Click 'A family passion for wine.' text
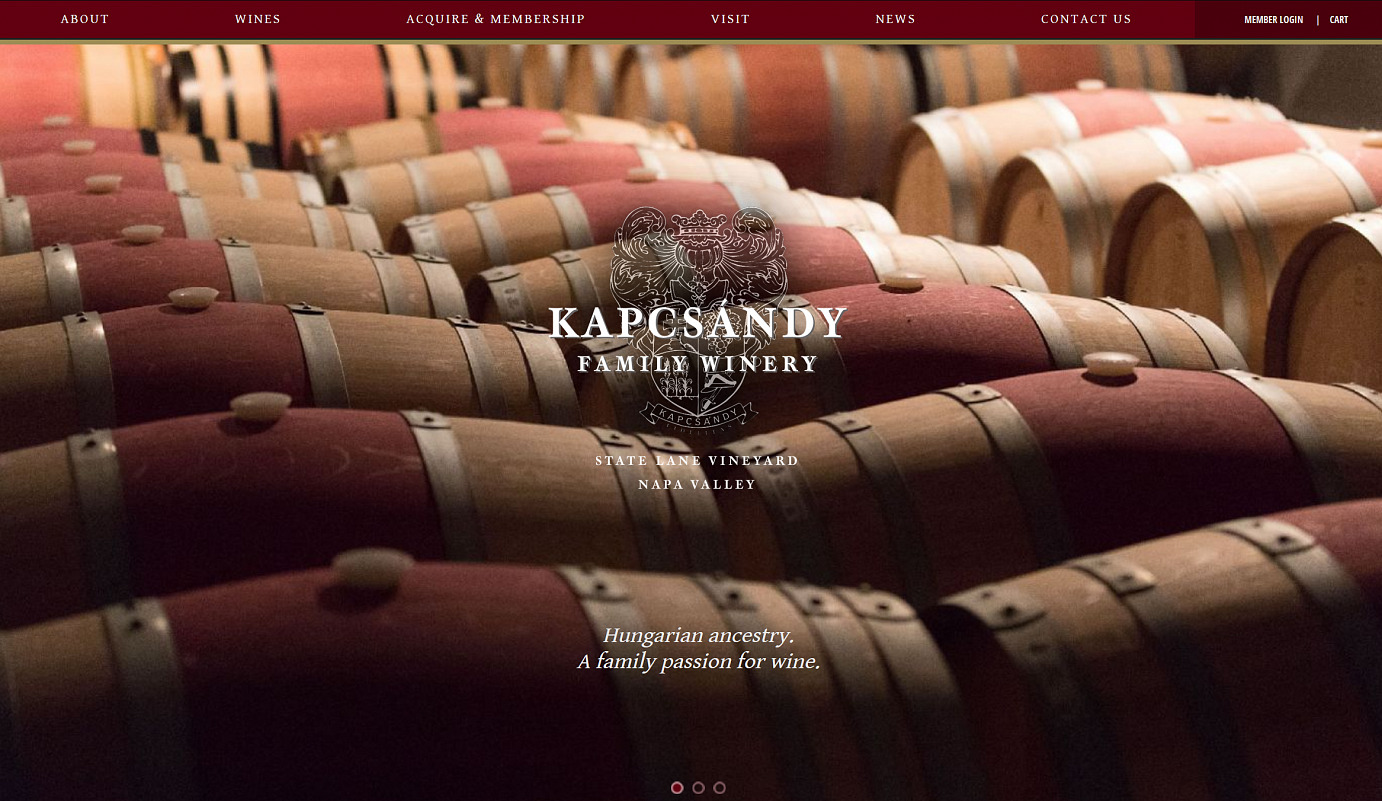 [x=698, y=662]
